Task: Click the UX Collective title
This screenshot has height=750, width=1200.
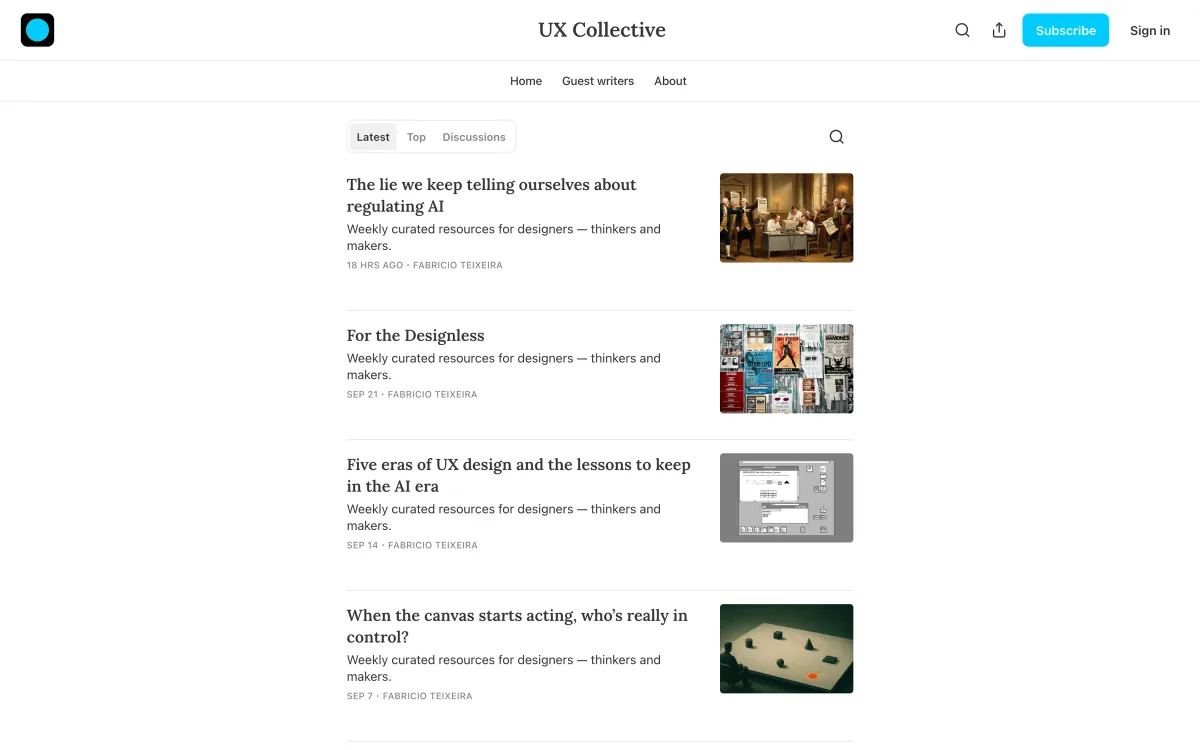Action: [x=601, y=30]
